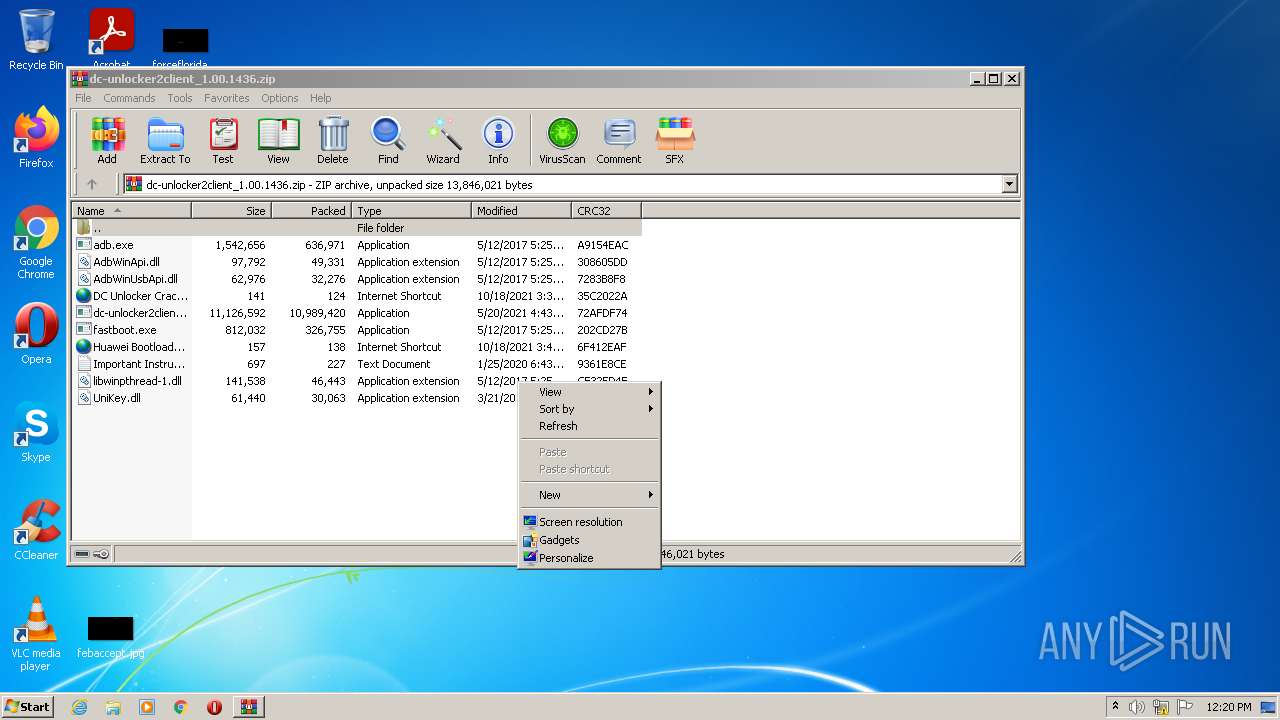Viewport: 1280px width, 720px height.
Task: Select the Huawei Bootloader shortcut file
Action: (x=357, y=347)
